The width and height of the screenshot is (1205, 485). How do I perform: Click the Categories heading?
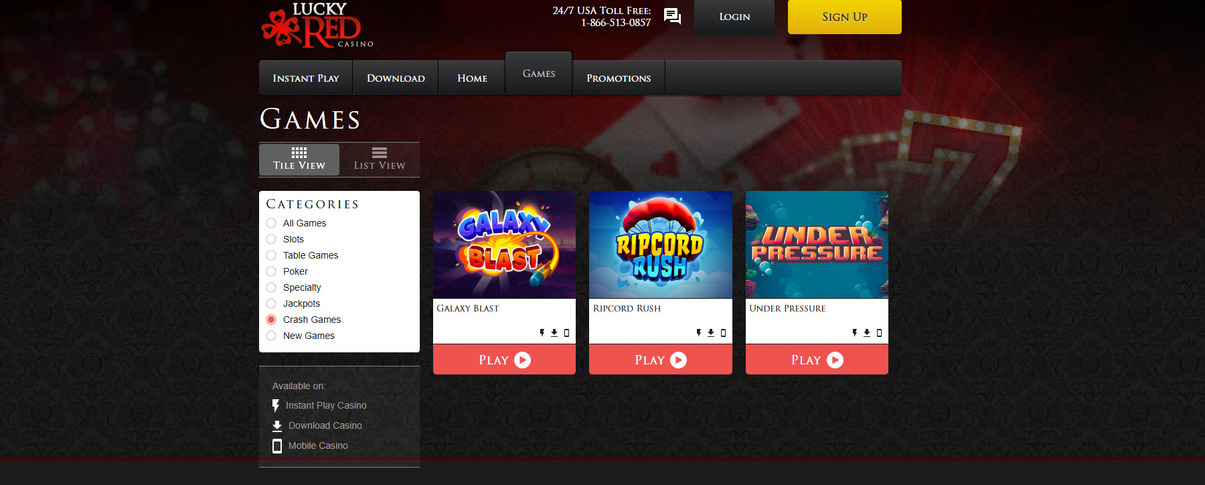312,204
